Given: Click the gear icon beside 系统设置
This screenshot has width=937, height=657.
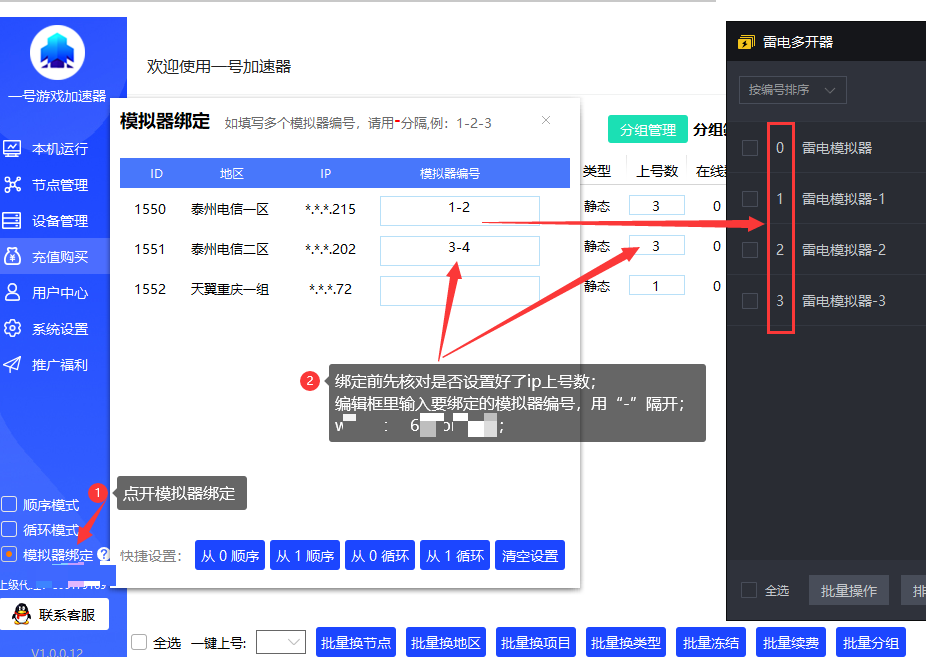Looking at the screenshot, I should tap(12, 328).
